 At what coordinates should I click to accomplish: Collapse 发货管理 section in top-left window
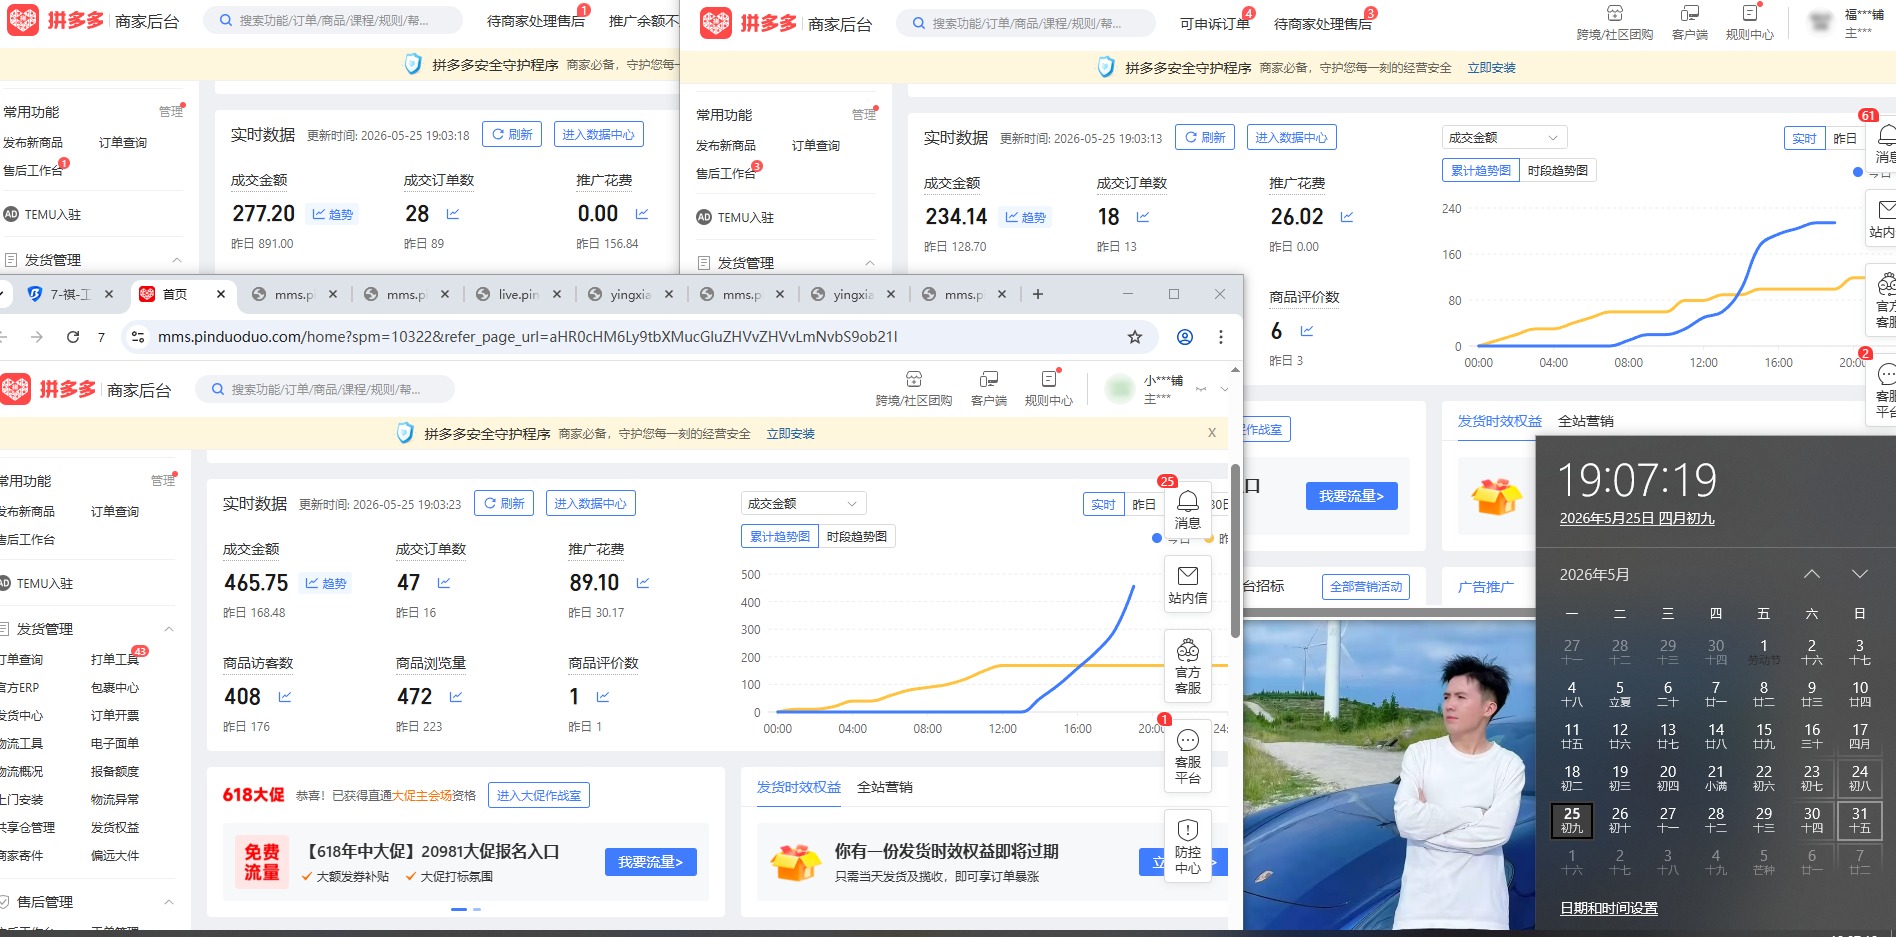click(x=177, y=260)
